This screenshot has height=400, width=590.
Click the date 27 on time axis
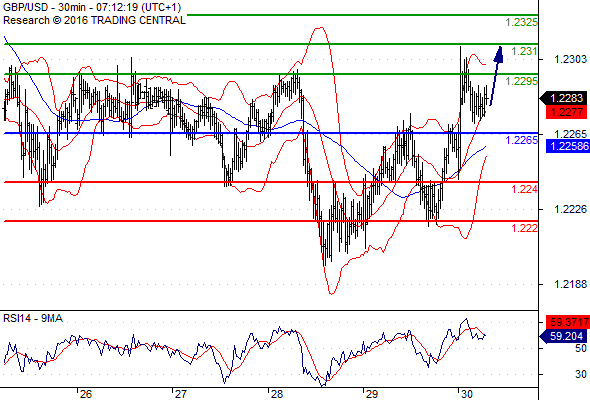(x=181, y=394)
